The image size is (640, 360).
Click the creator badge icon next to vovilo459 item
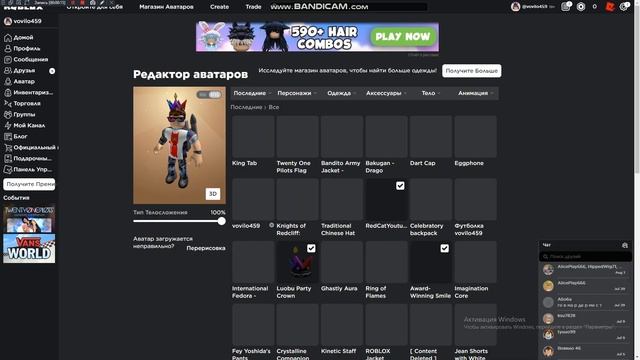(271, 225)
